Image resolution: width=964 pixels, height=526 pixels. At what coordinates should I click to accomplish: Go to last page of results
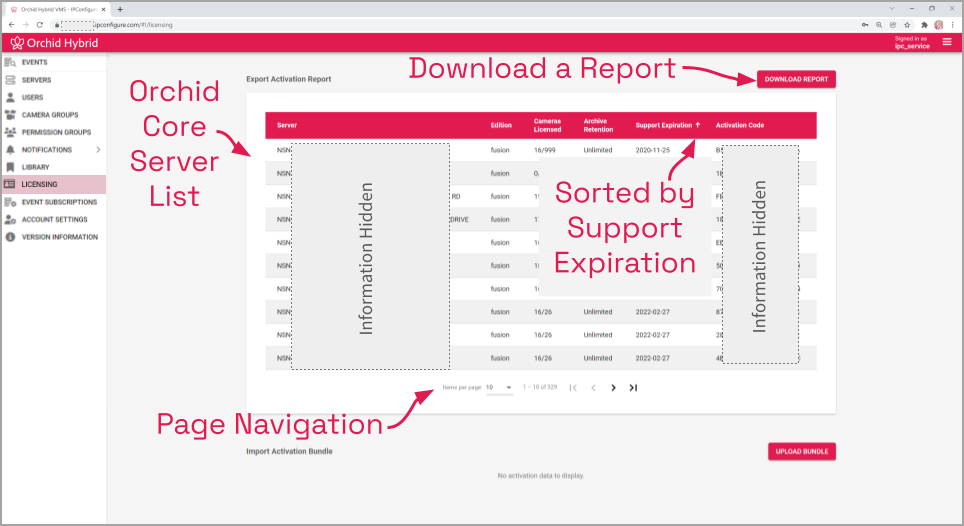pyautogui.click(x=633, y=388)
